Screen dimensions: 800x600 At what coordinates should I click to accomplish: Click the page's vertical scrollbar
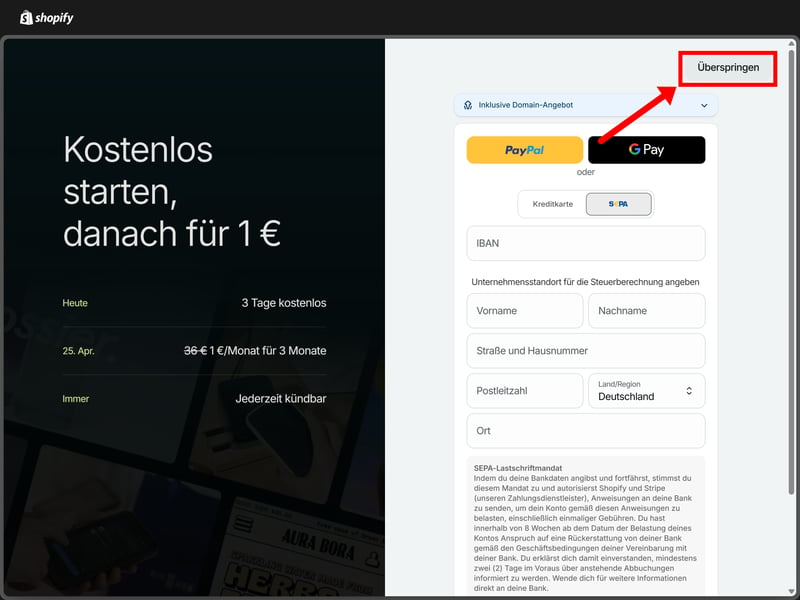point(791,270)
